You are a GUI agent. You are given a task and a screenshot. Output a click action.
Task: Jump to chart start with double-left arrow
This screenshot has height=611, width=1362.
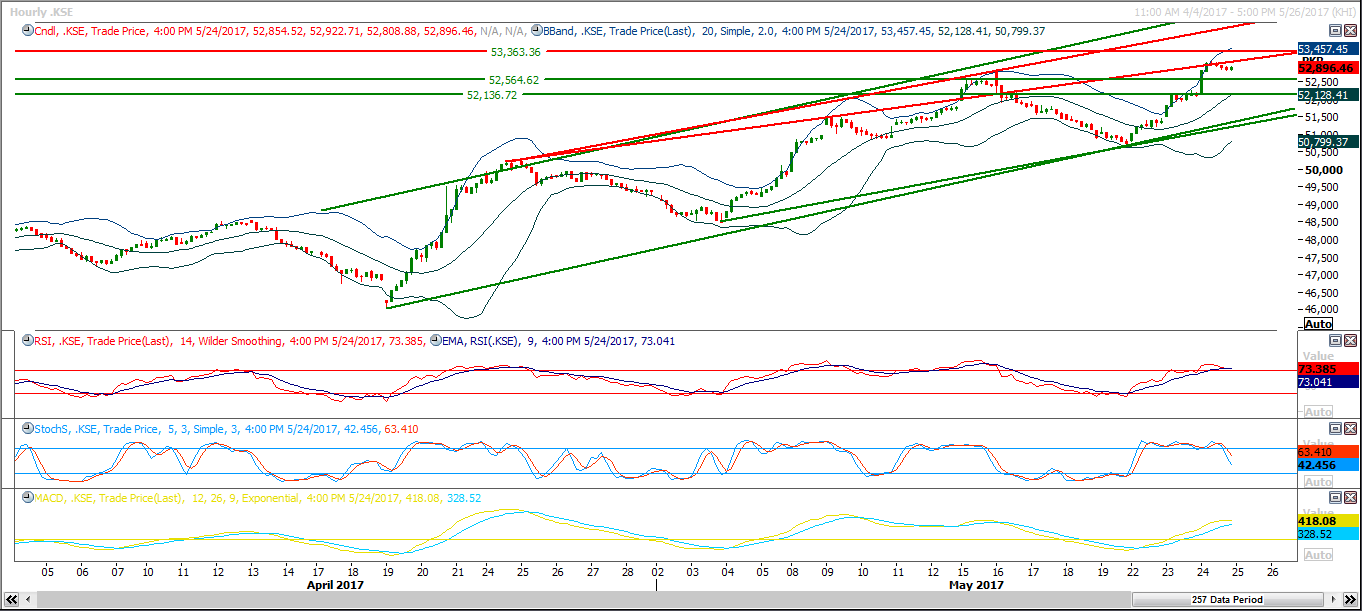pos(10,600)
